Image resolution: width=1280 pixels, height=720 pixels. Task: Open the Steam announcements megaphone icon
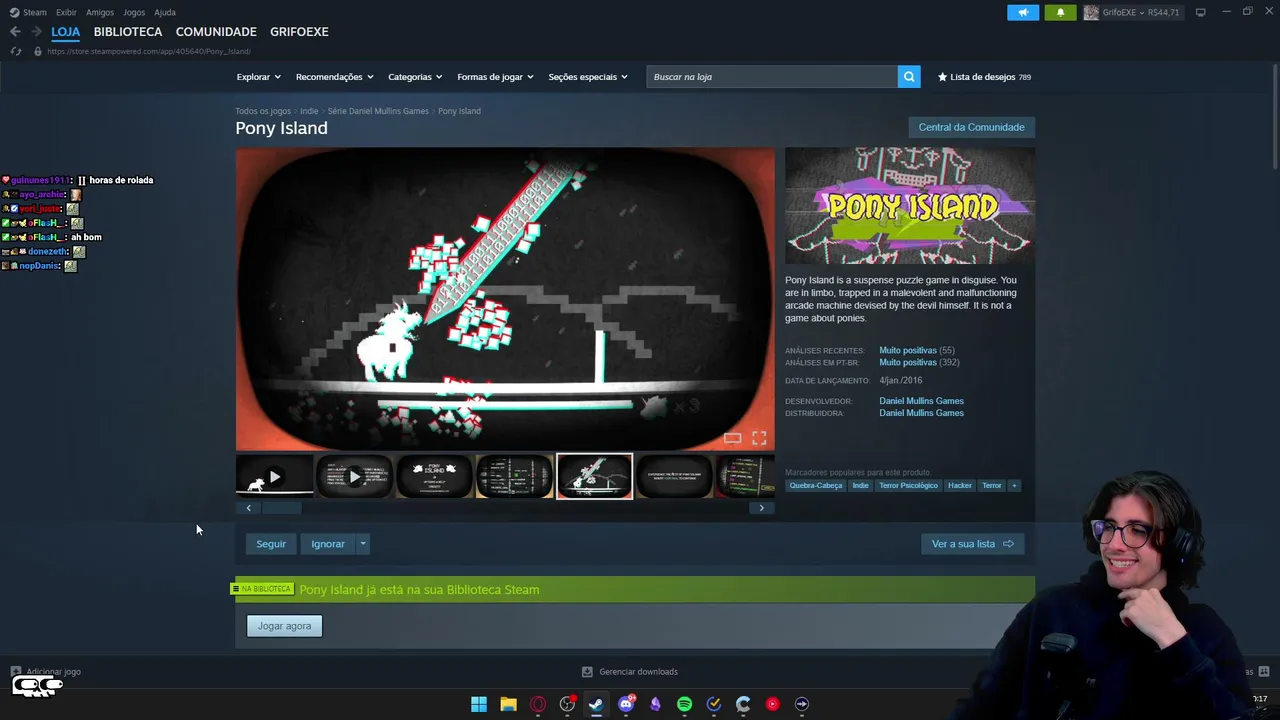pyautogui.click(x=1023, y=12)
